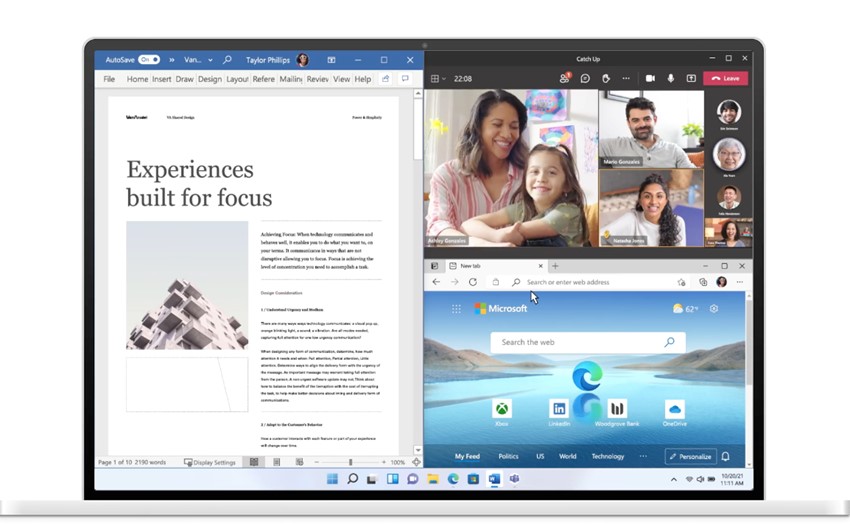The width and height of the screenshot is (850, 532).
Task: Refresh the page in Edge
Action: 473,282
